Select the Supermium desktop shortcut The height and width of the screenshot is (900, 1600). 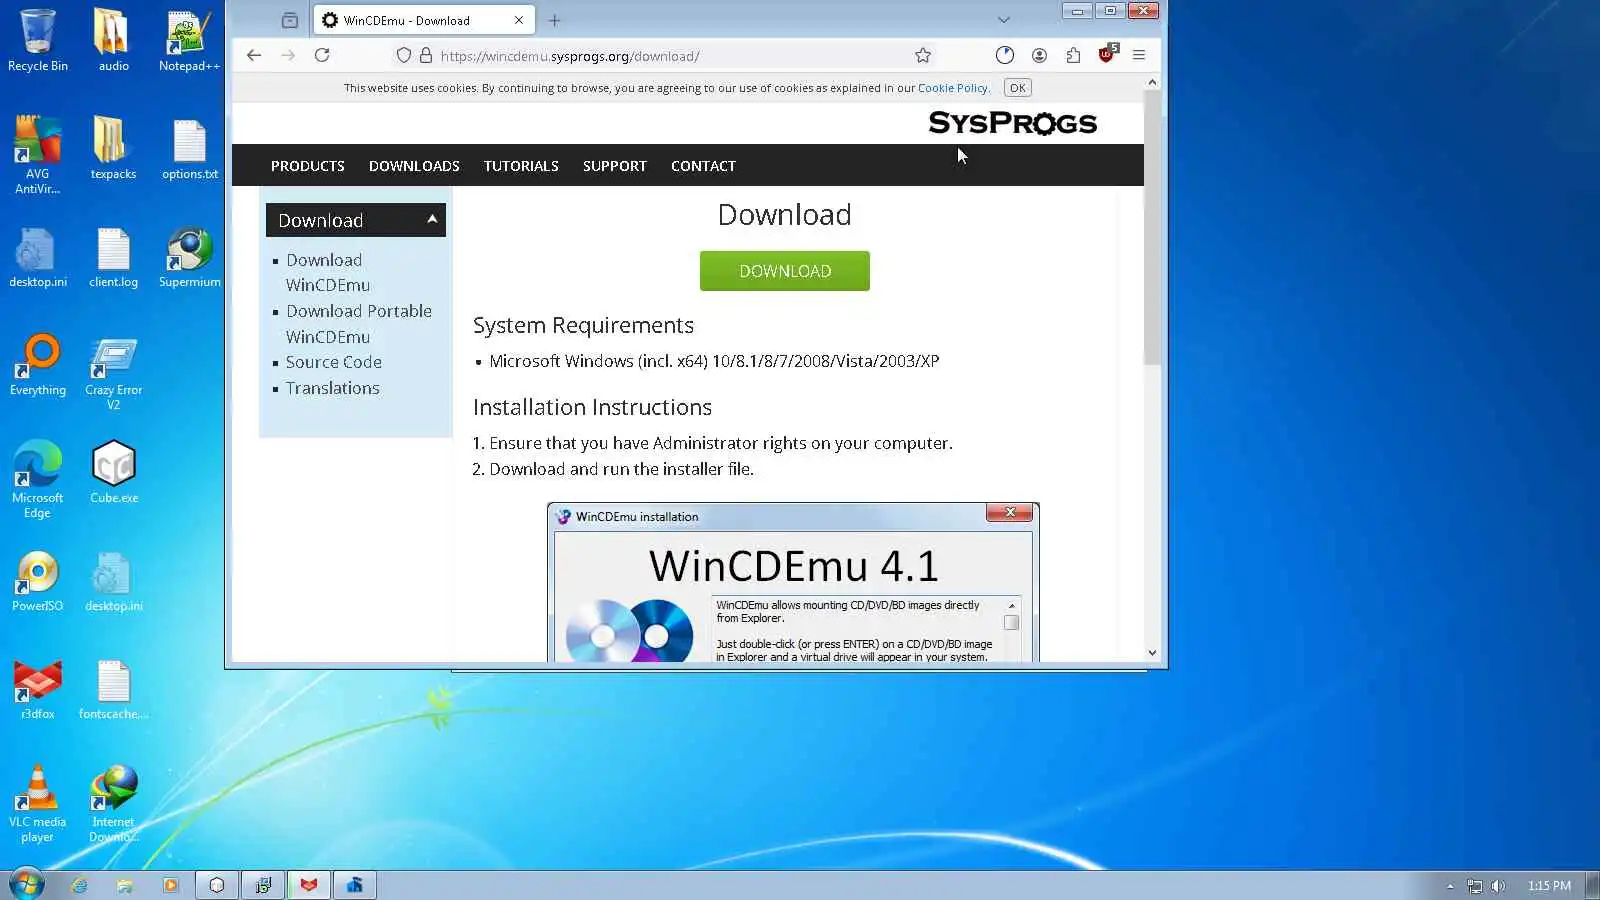(189, 257)
